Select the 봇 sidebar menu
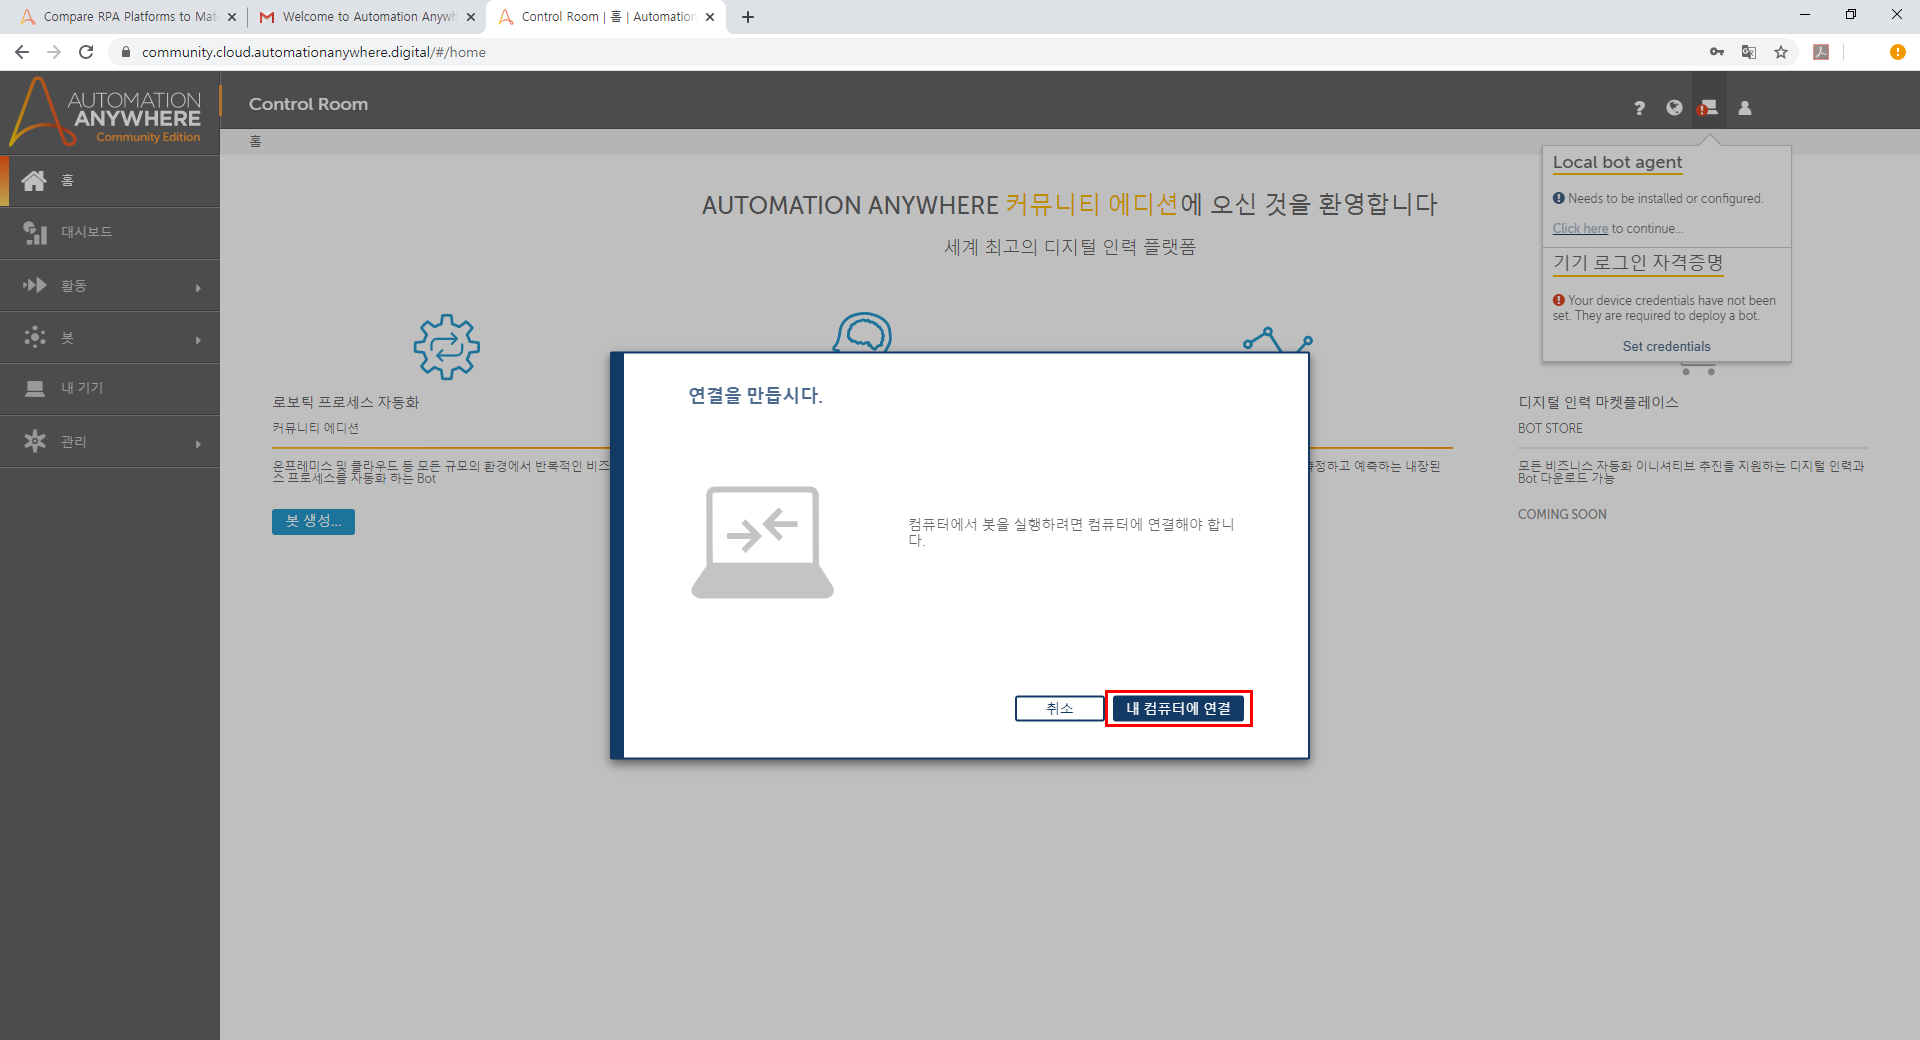 coord(110,338)
